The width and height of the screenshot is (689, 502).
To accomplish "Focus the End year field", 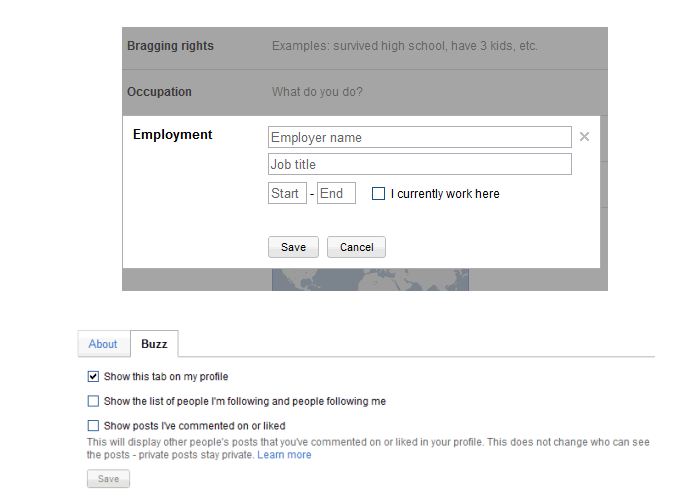I will [x=336, y=193].
